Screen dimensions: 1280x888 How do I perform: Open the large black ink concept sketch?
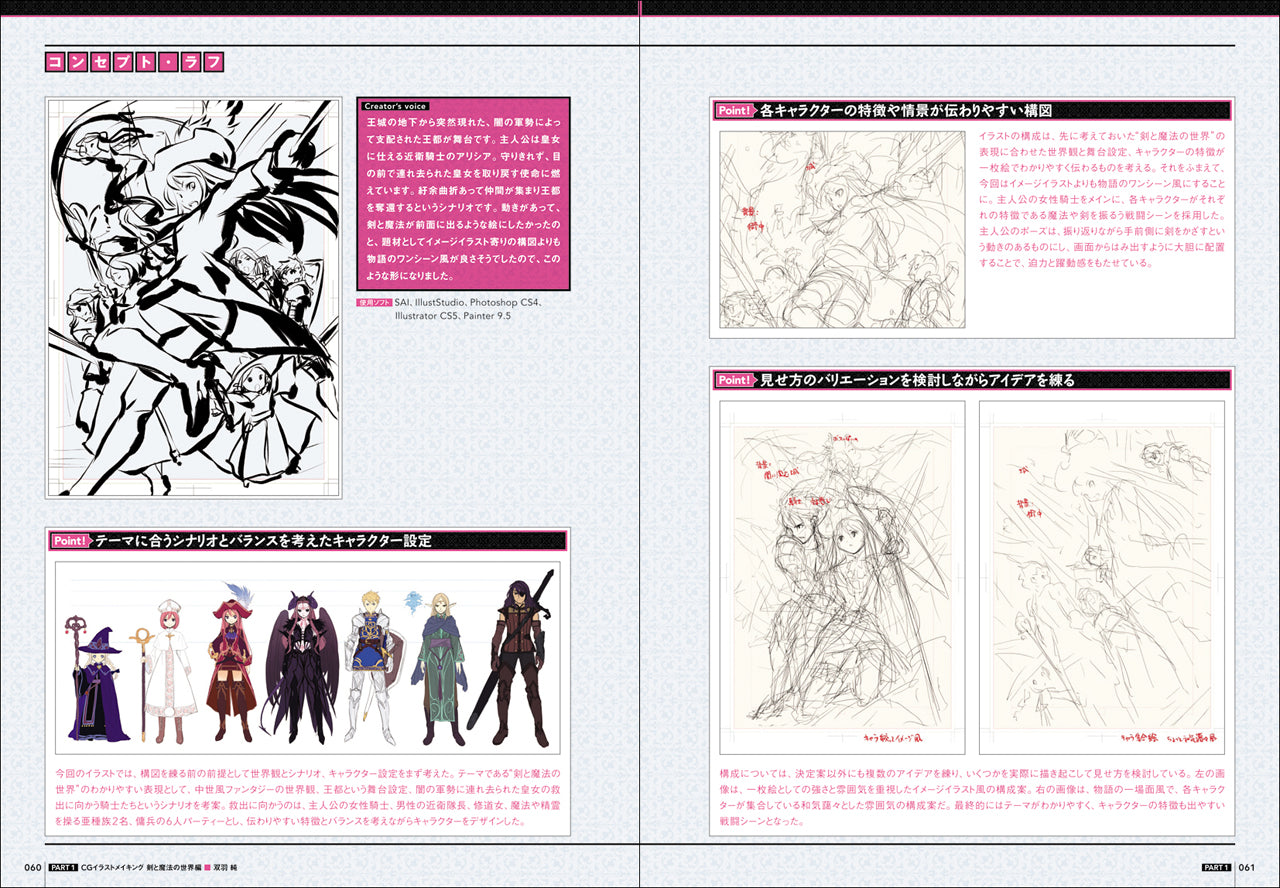[x=195, y=297]
